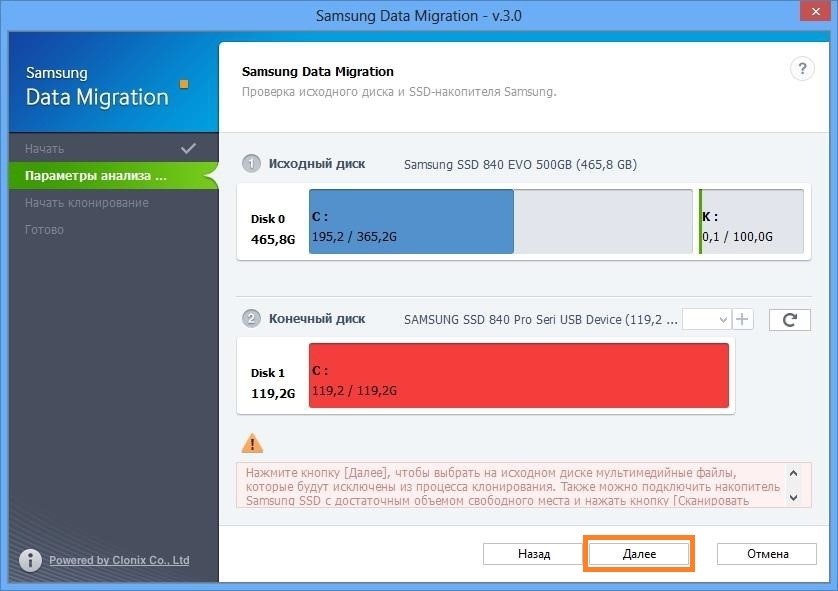
Task: Click the help question mark icon
Action: pos(802,69)
